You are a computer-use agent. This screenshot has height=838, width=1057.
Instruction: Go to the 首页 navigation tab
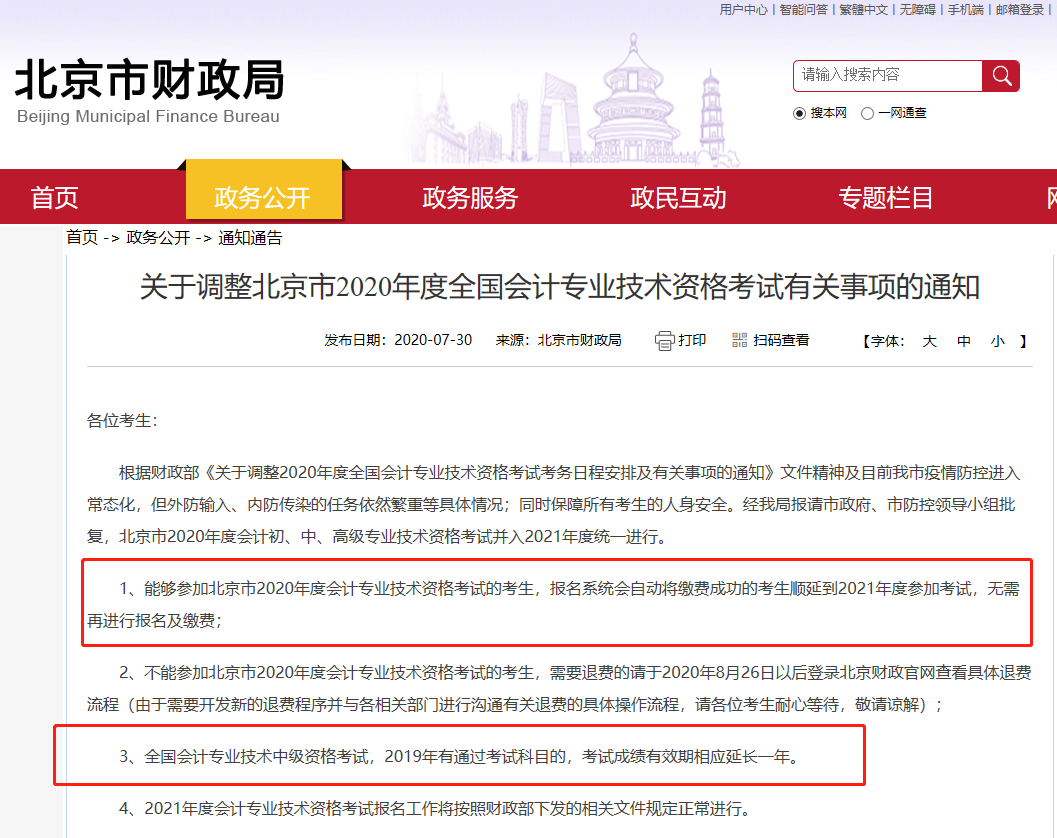coord(53,197)
